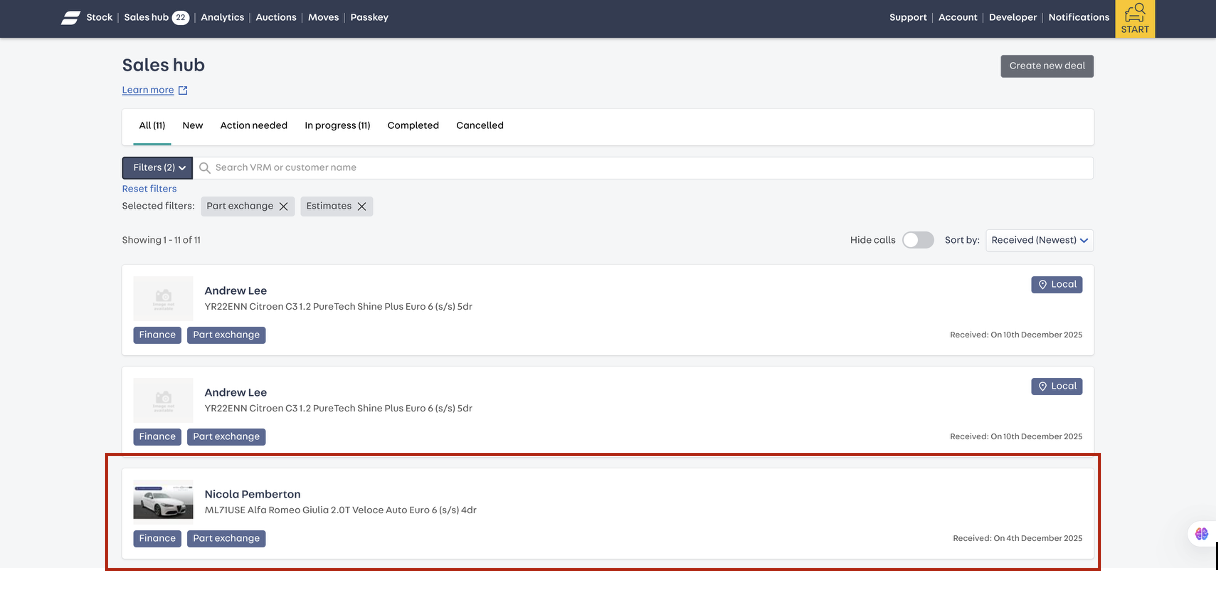The image size is (1220, 590).
Task: Open Sort by Received (Newest) dropdown
Action: pyautogui.click(x=1040, y=240)
